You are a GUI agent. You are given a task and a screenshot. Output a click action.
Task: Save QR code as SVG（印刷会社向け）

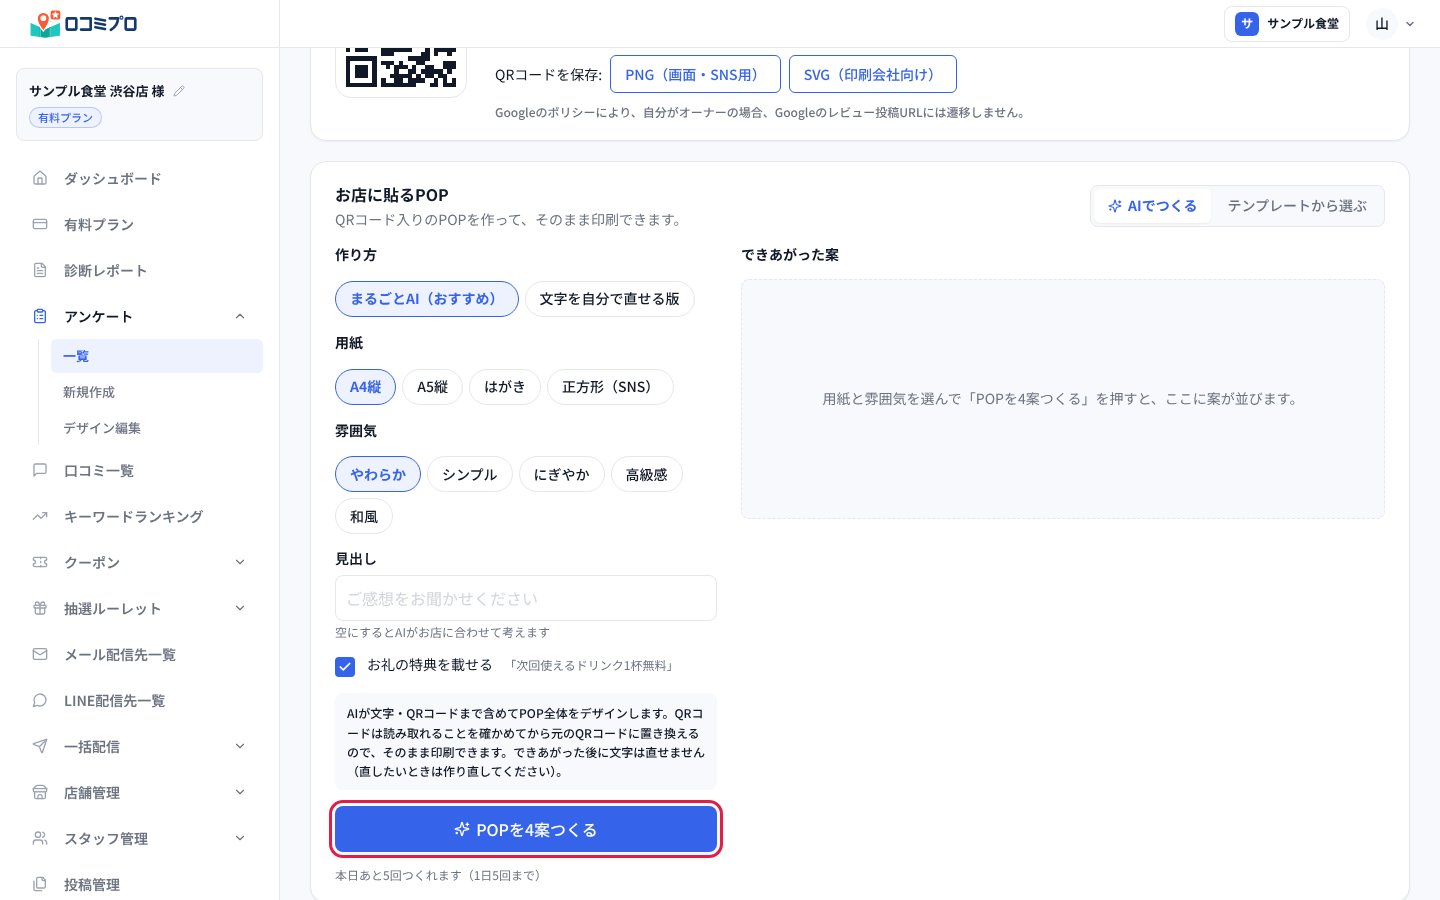pyautogui.click(x=873, y=75)
